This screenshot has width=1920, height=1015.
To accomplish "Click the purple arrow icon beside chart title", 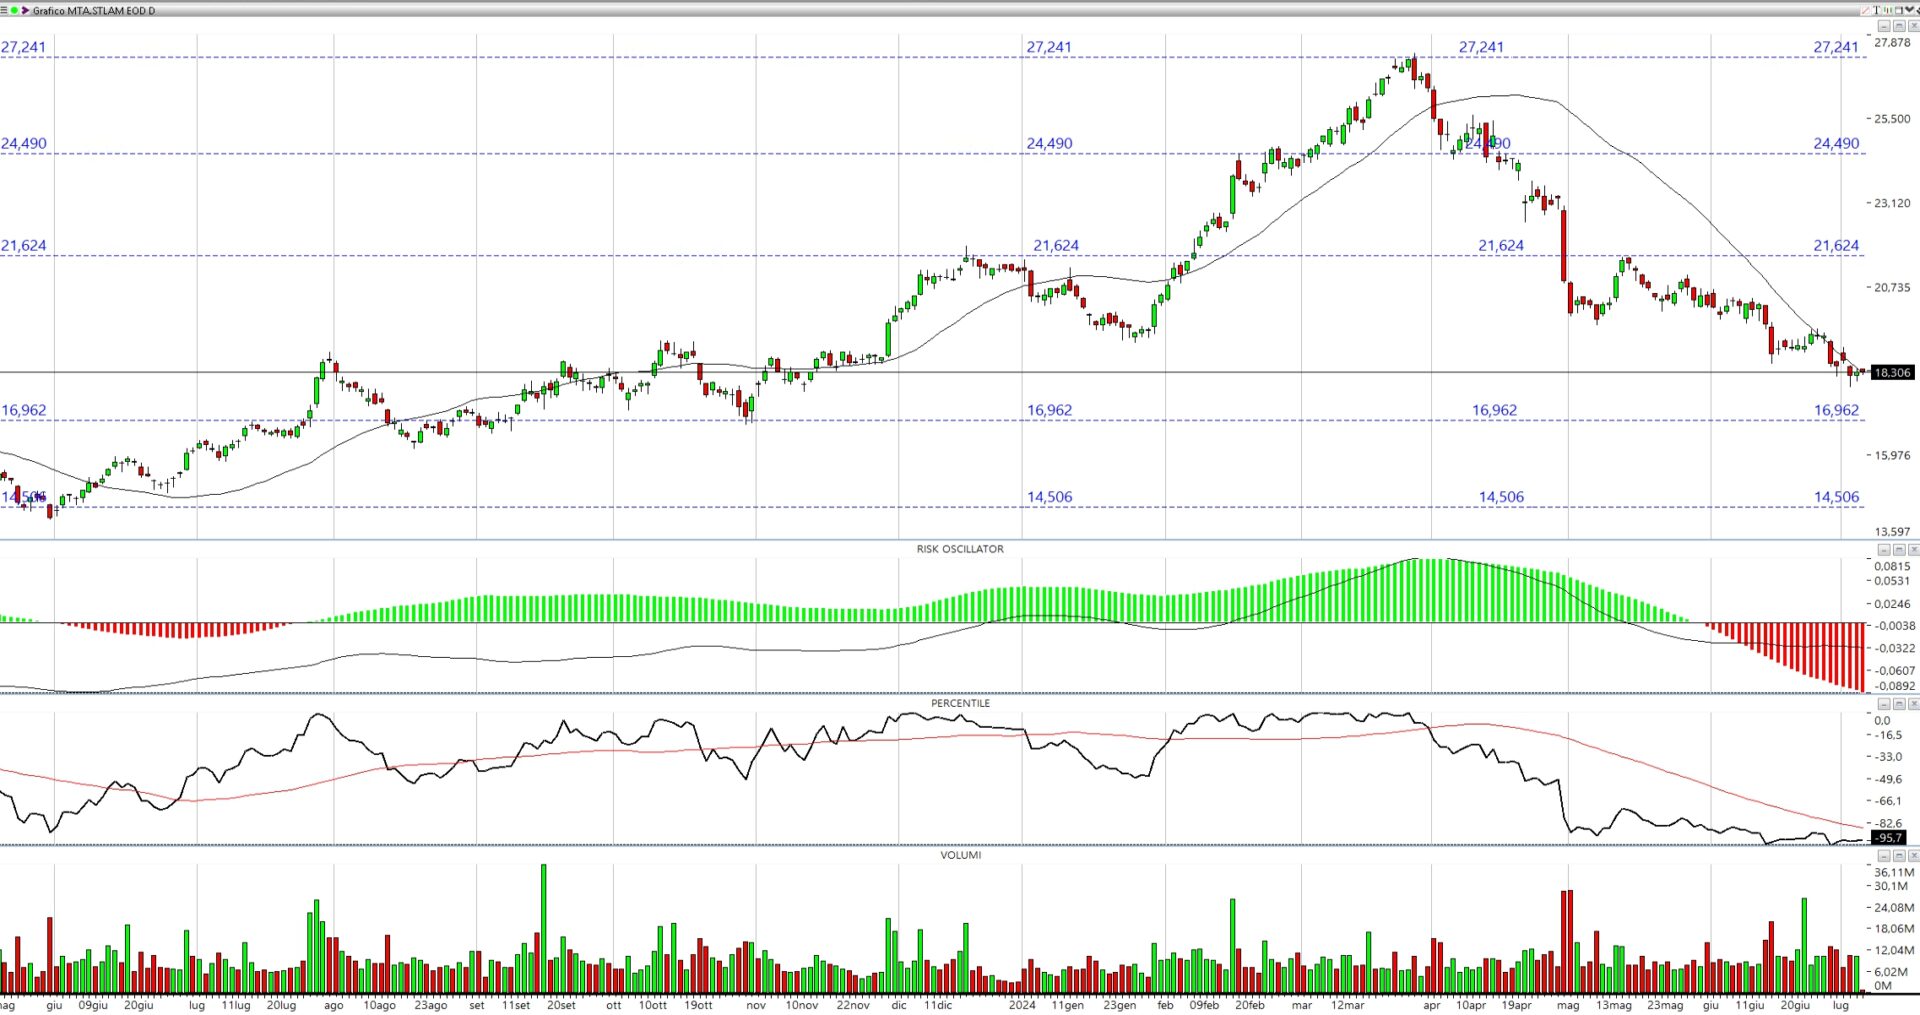I will tap(25, 10).
